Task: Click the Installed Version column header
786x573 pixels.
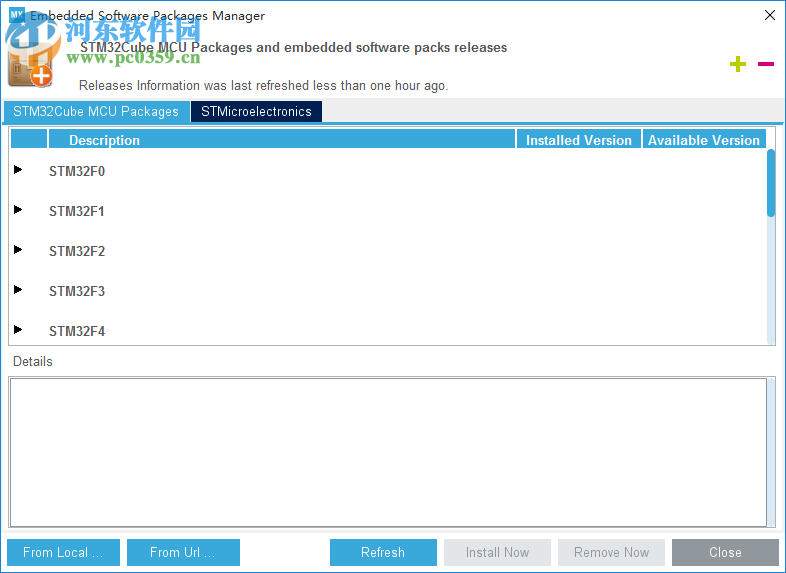Action: tap(579, 139)
